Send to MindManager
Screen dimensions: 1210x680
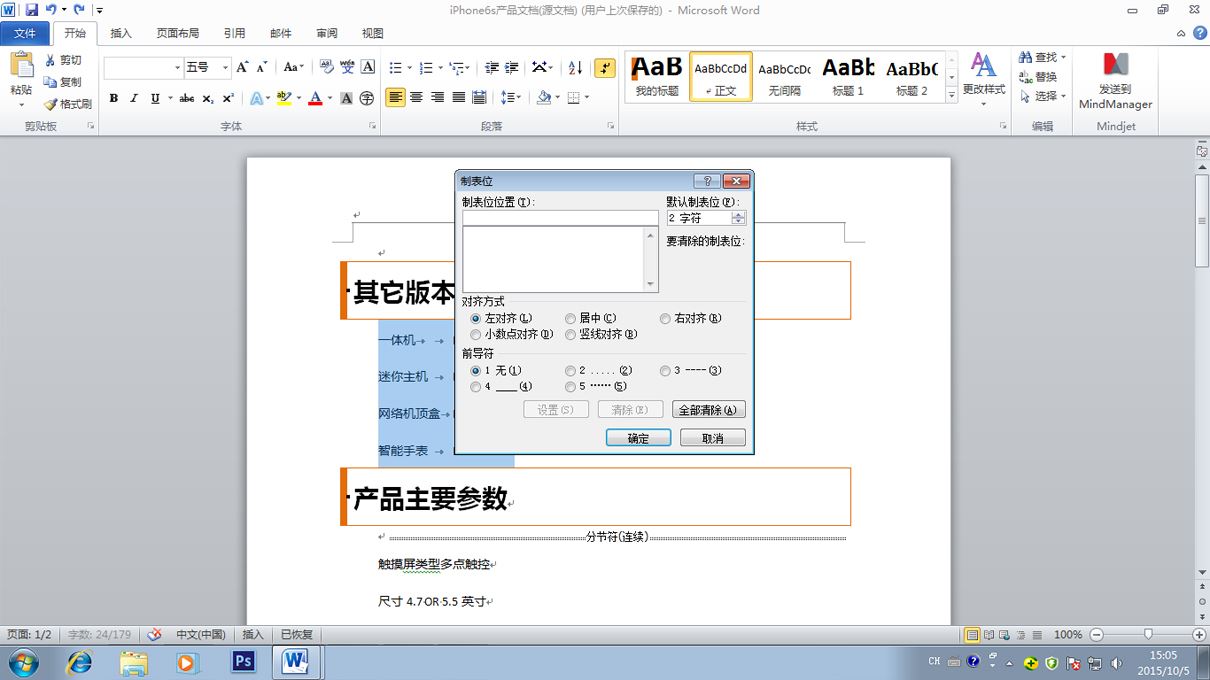[x=1115, y=82]
